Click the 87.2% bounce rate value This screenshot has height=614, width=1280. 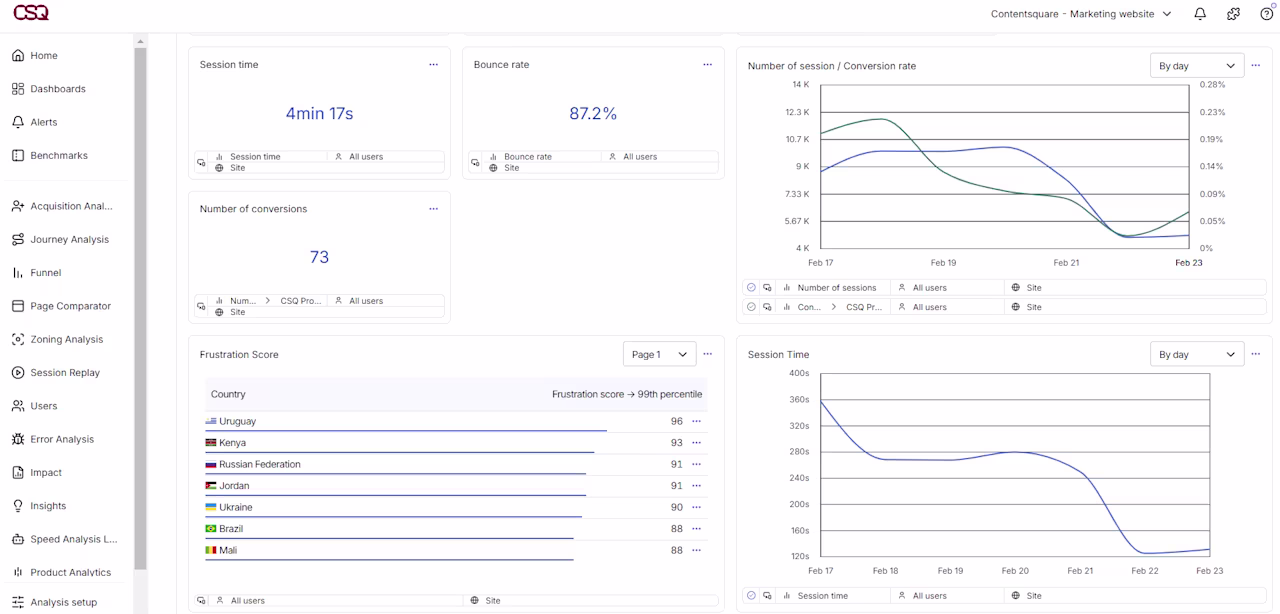point(593,114)
